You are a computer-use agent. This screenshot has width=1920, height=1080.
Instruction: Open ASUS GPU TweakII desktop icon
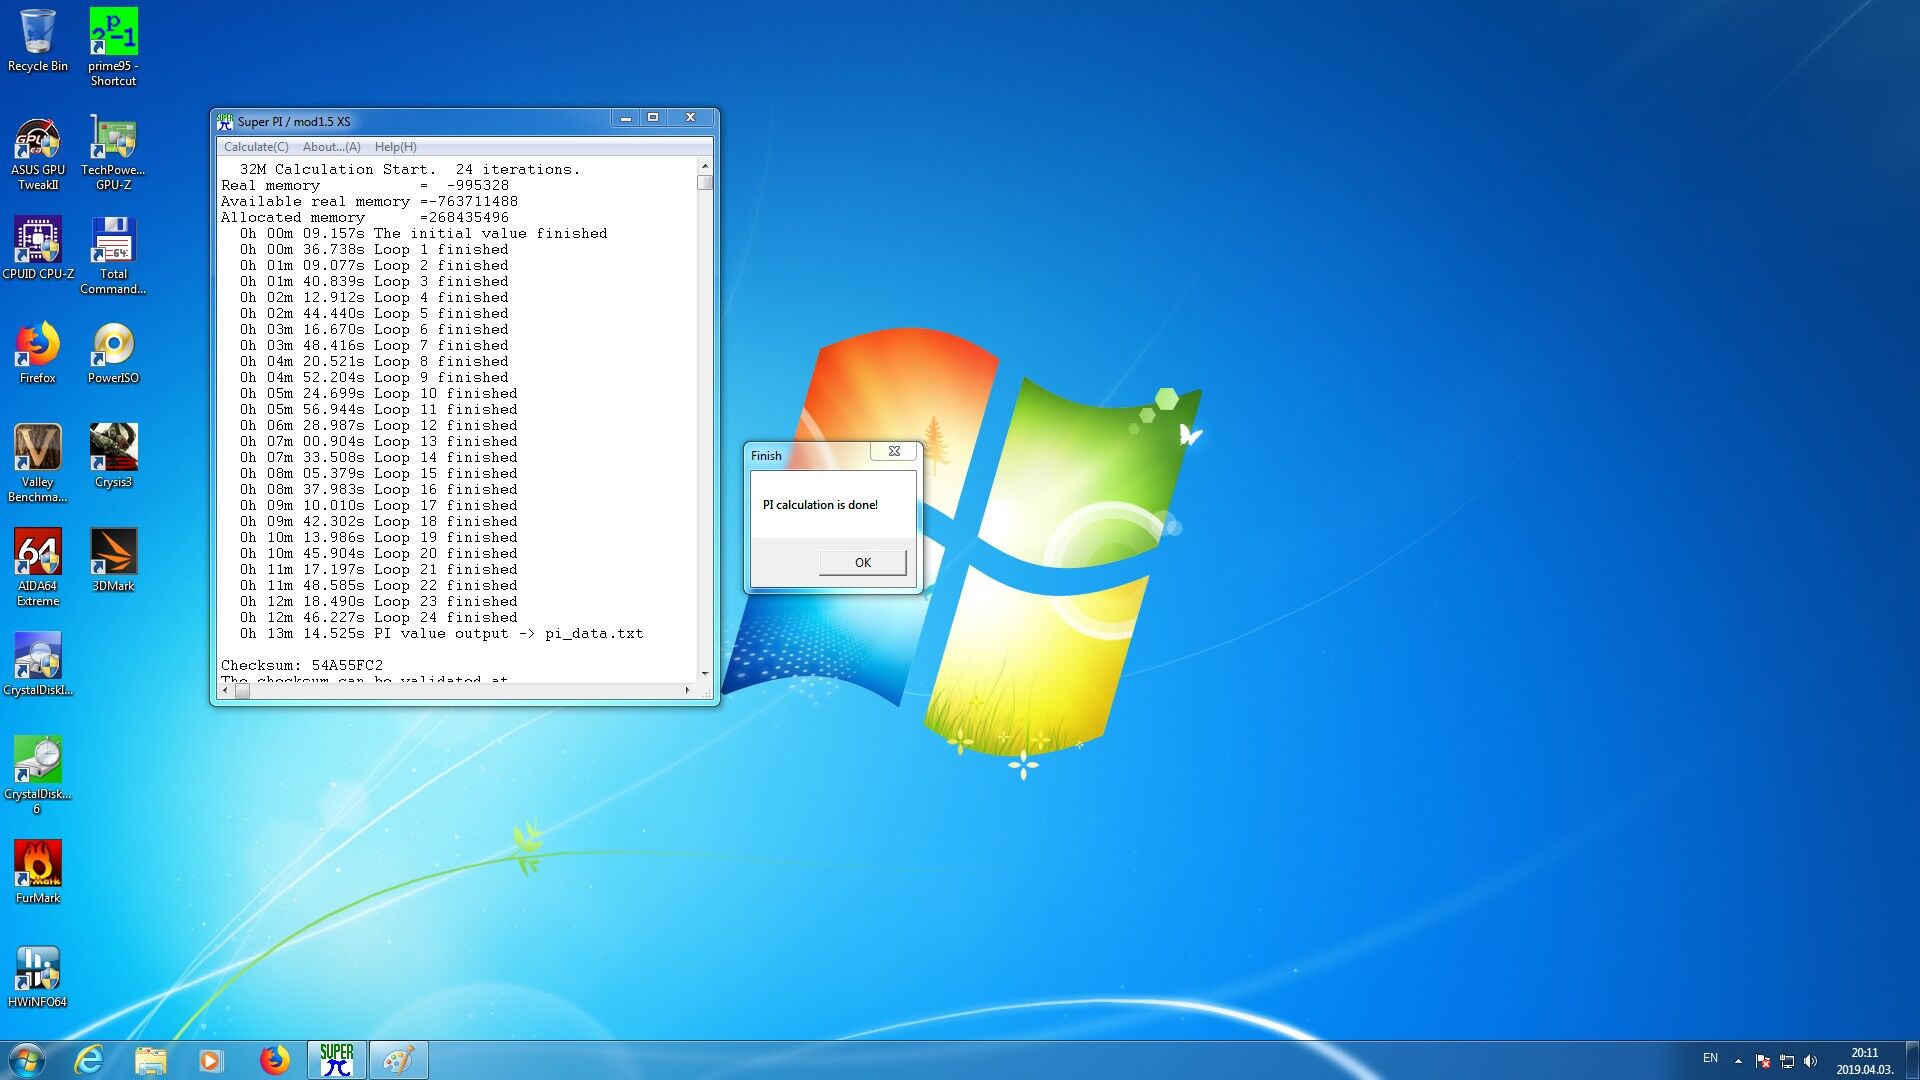38,152
